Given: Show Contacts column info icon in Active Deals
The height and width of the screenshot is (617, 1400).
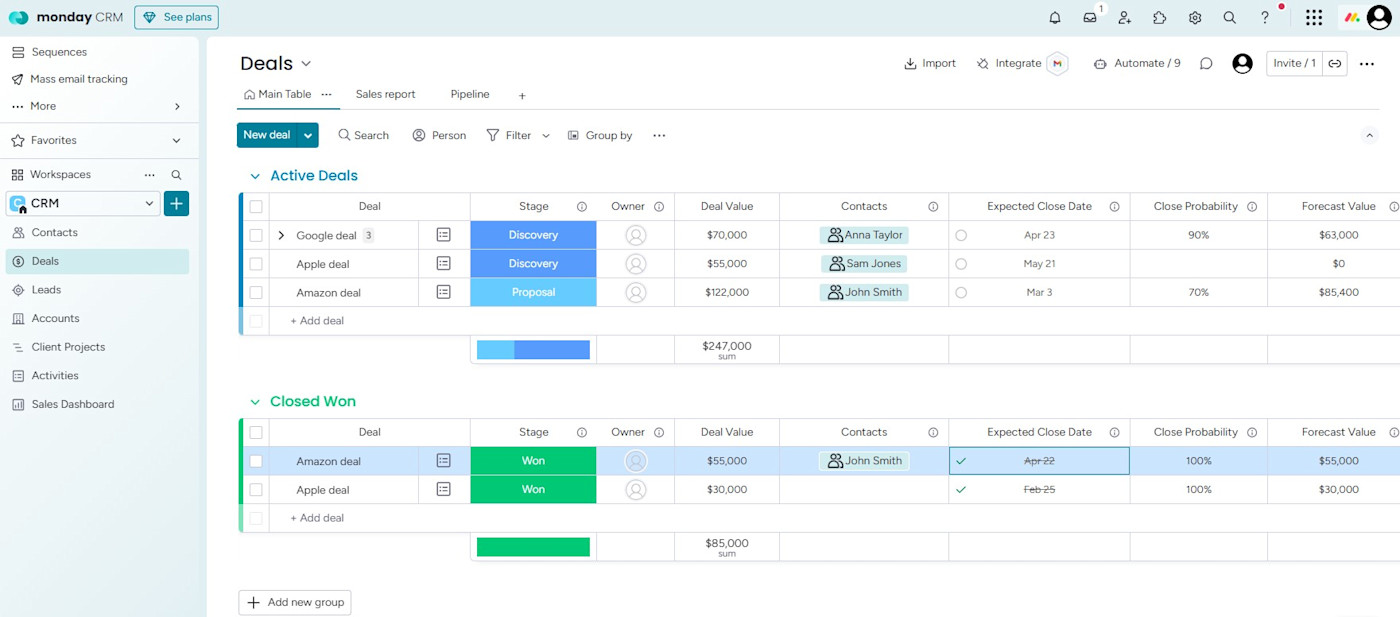Looking at the screenshot, I should coord(933,207).
